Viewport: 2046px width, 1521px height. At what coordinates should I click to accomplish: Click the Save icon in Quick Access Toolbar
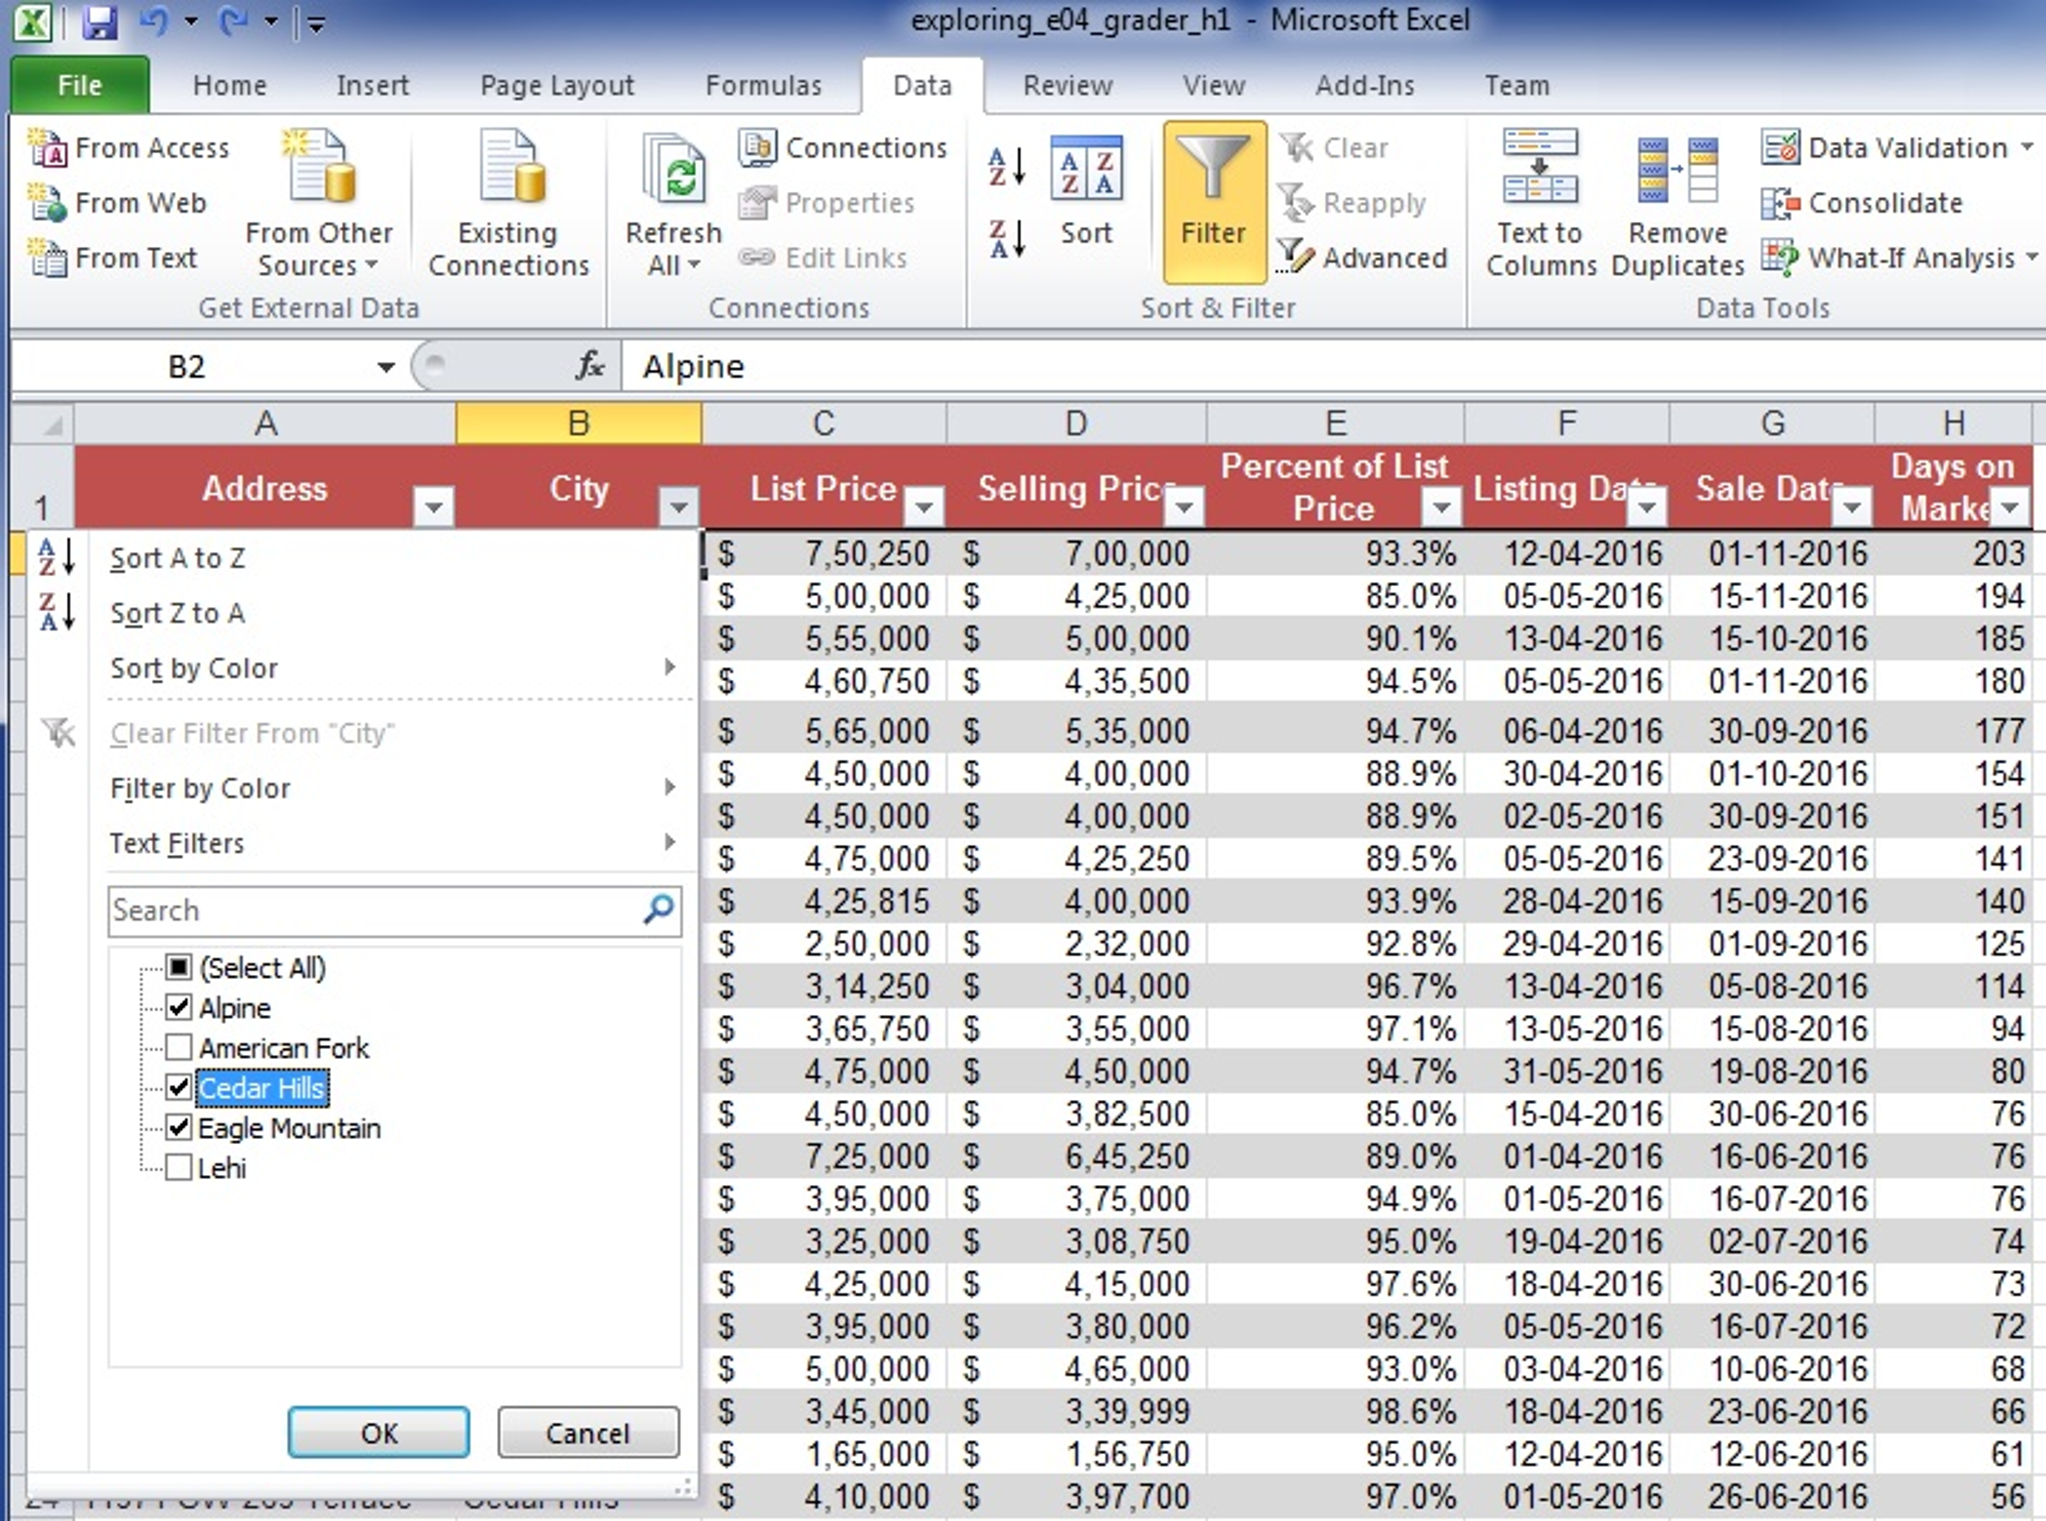pyautogui.click(x=99, y=21)
